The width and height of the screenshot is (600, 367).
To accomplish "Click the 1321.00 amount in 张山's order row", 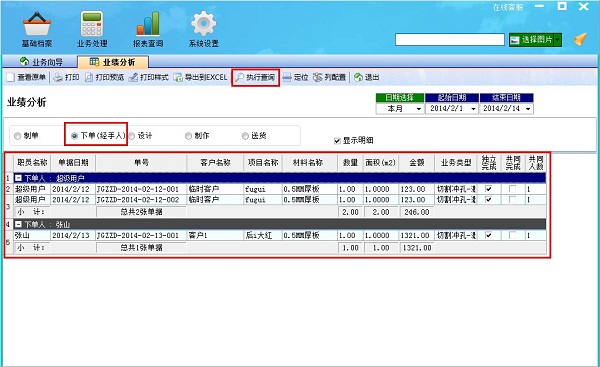I will pos(417,235).
